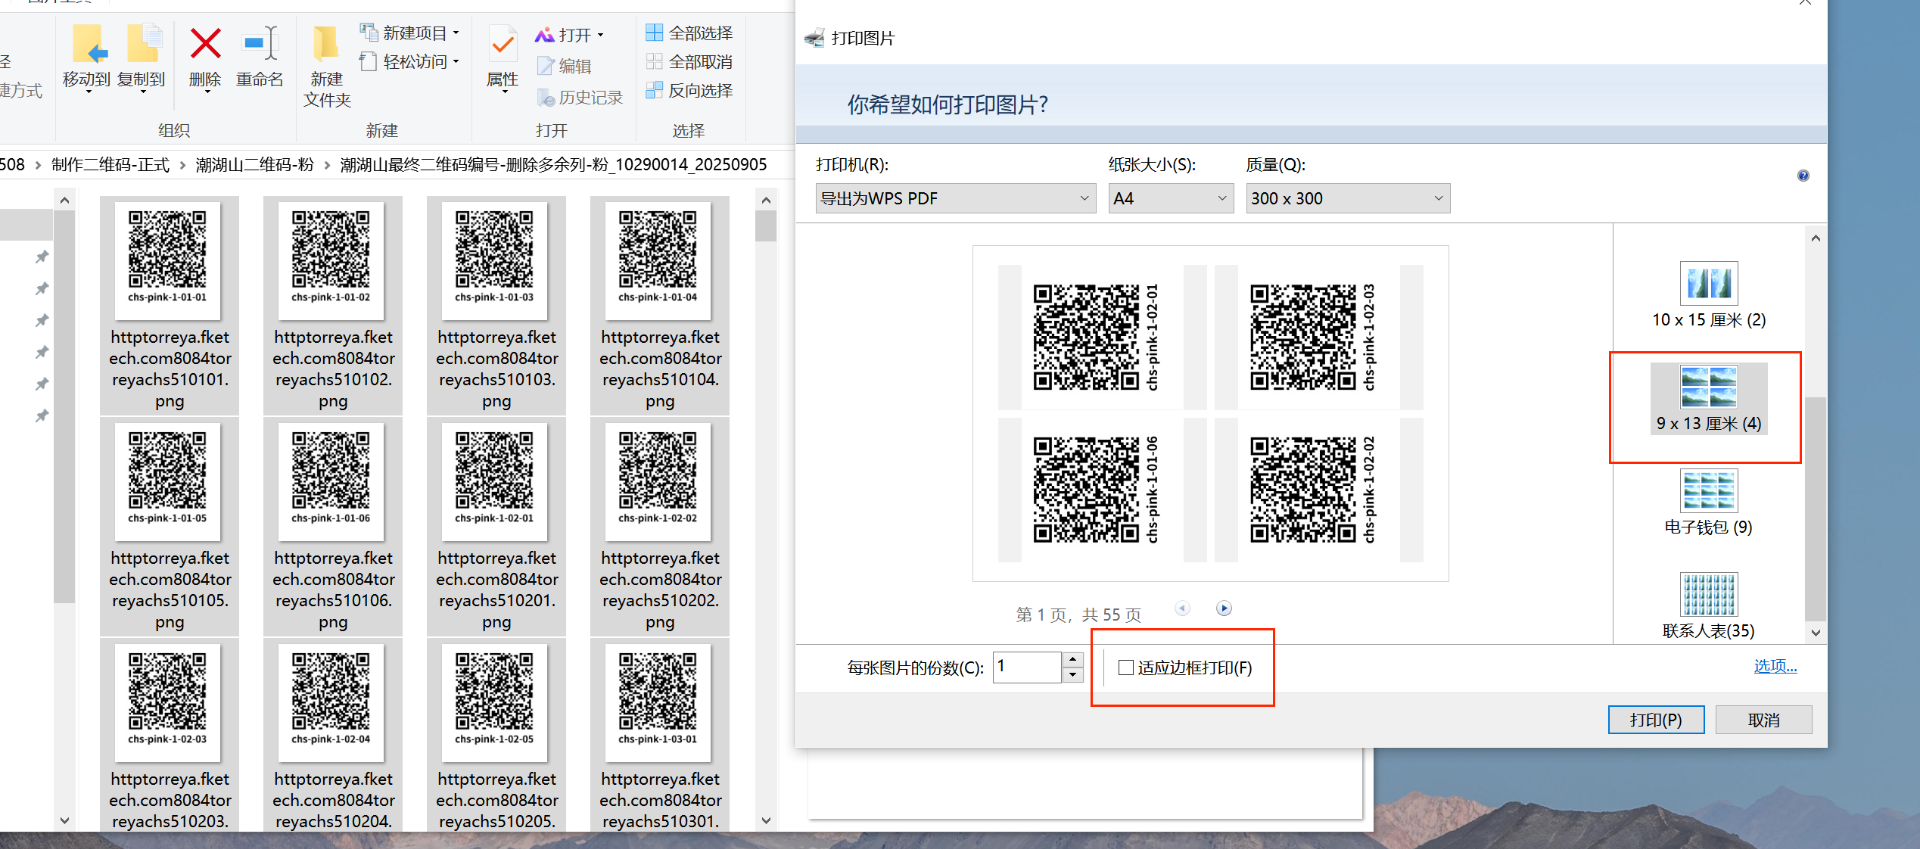Click Select All (全部选择) in ribbon
This screenshot has width=1920, height=849.
(x=689, y=33)
